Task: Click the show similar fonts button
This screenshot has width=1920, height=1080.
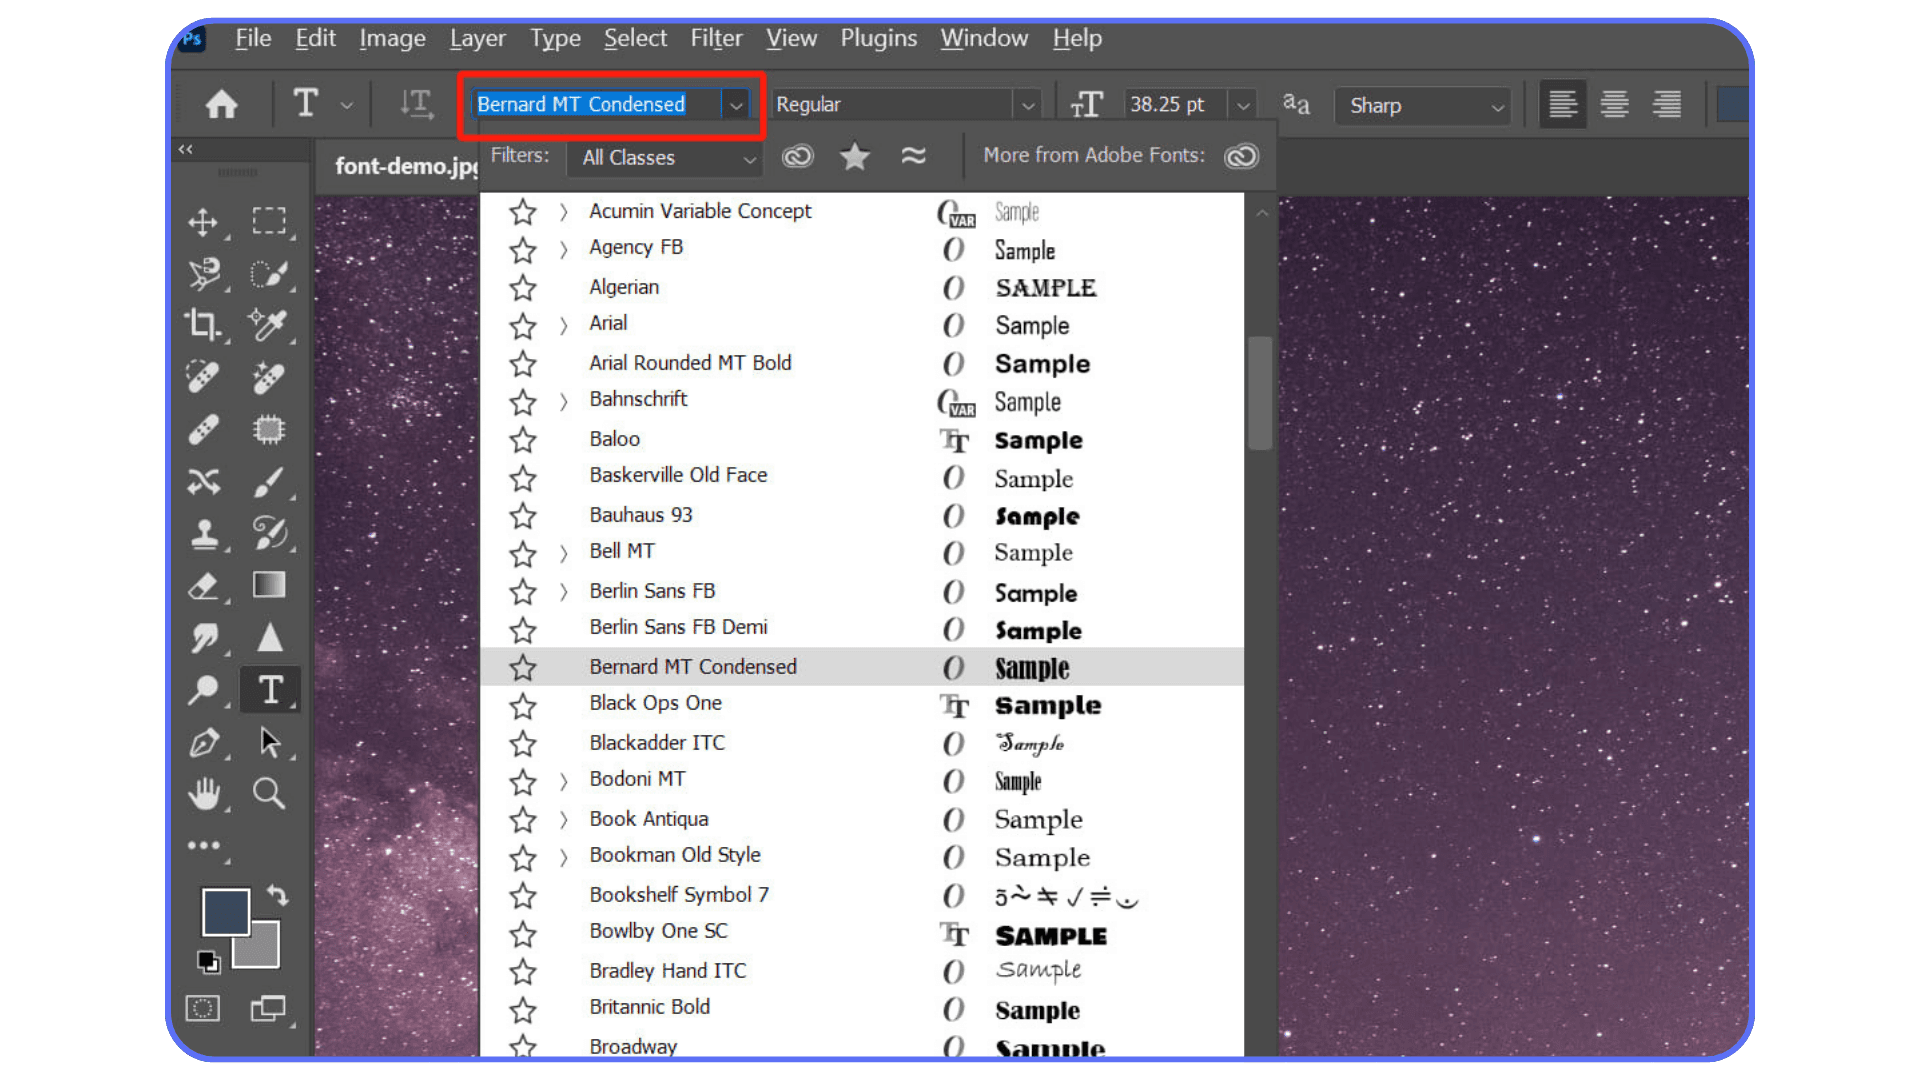Action: (912, 156)
